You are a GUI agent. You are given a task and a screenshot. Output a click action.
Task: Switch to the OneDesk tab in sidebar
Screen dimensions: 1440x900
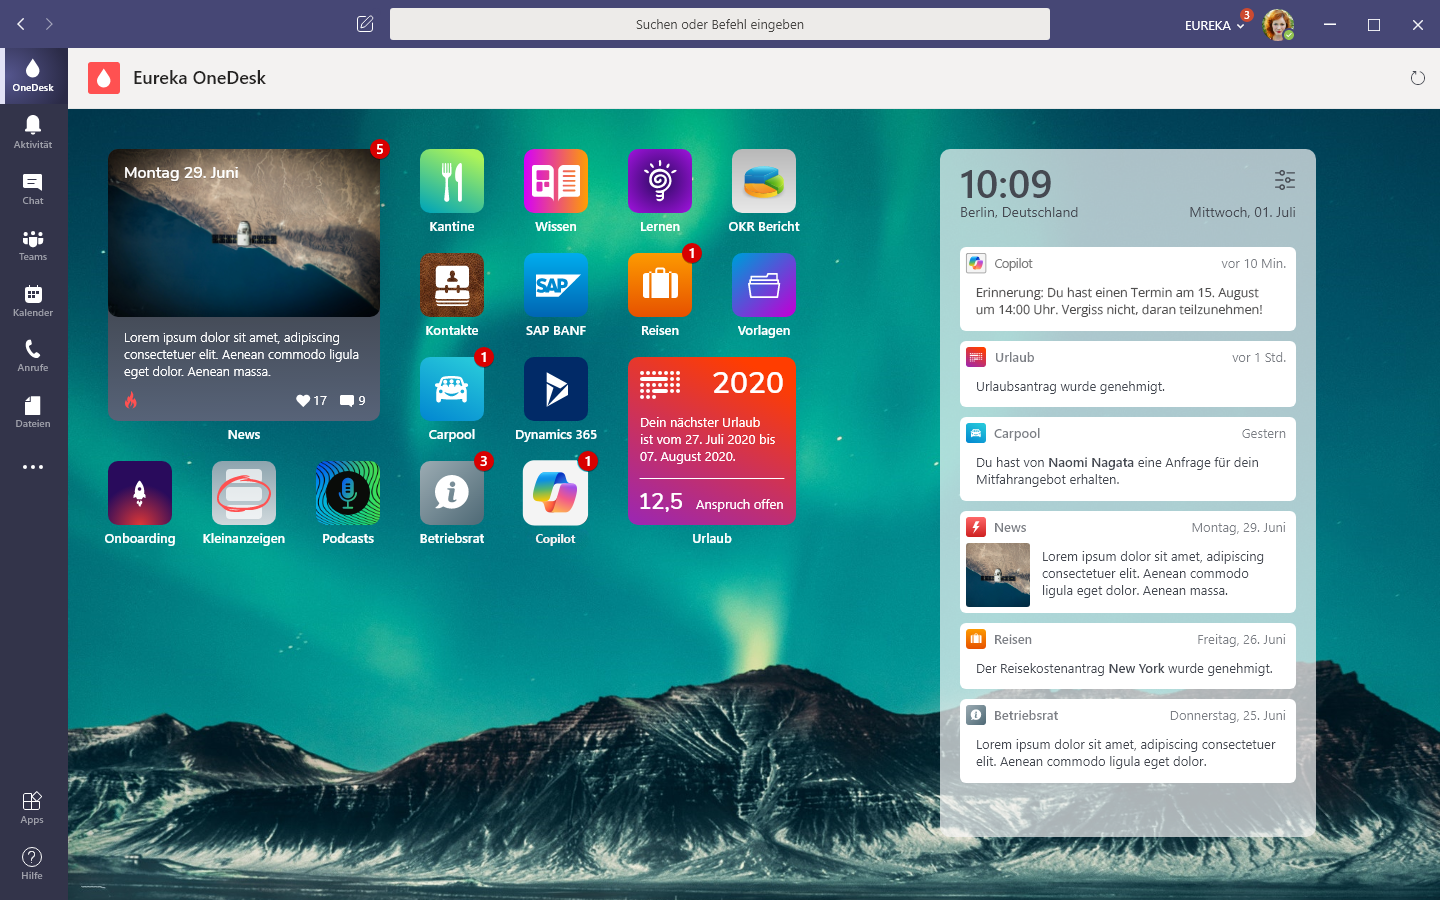[33, 76]
